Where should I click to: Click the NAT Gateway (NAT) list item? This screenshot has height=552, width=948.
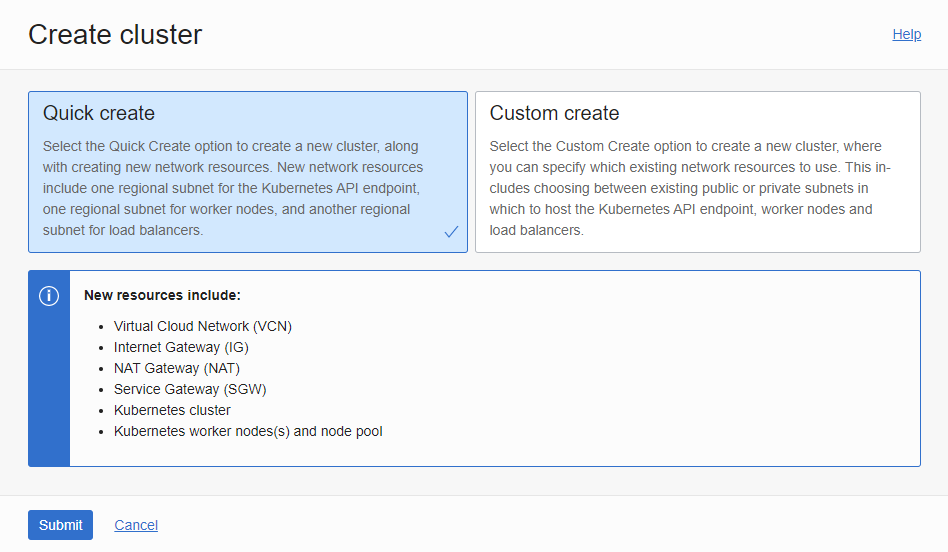click(x=177, y=368)
